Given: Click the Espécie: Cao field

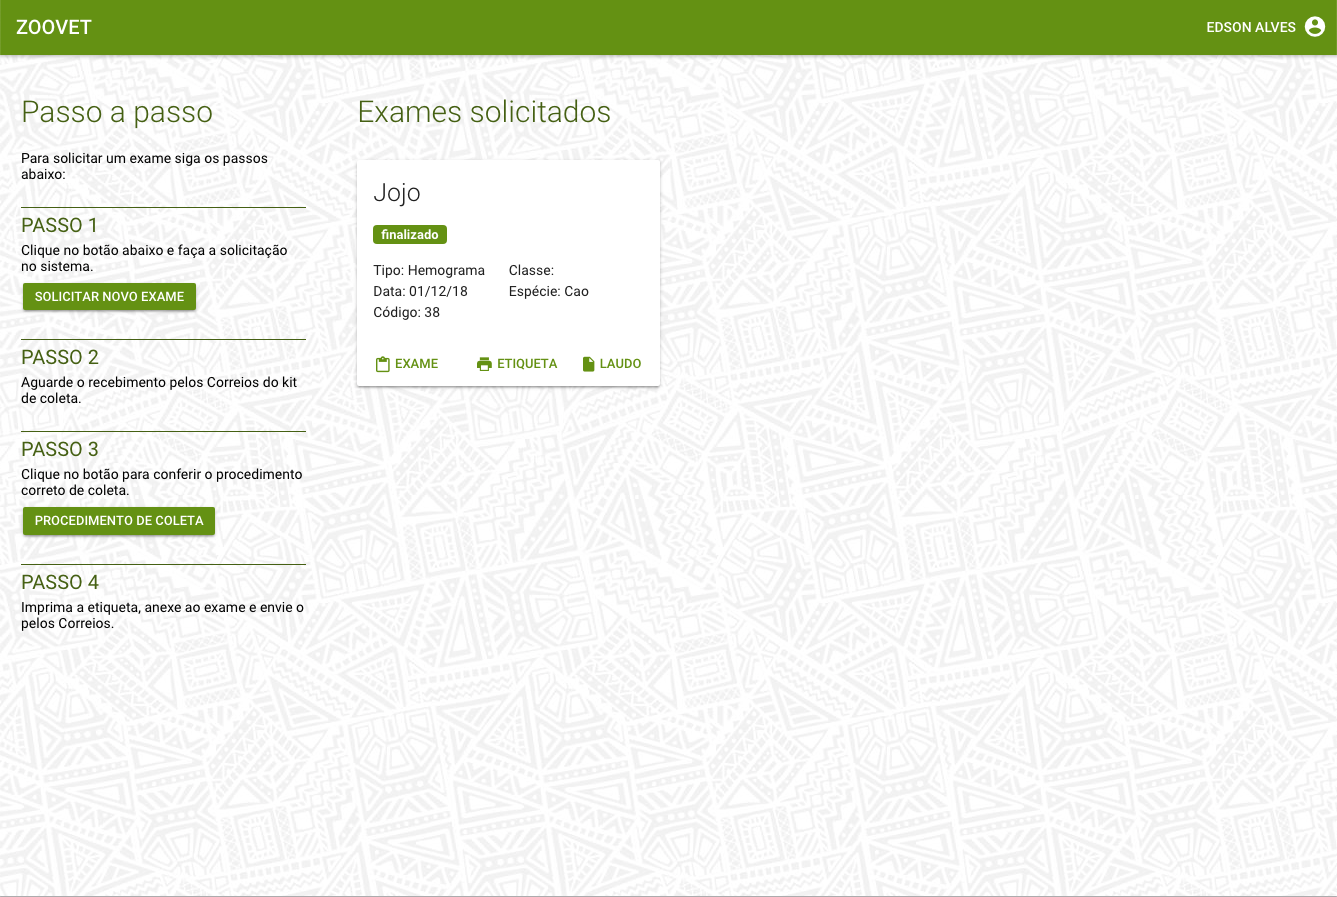Looking at the screenshot, I should point(548,291).
